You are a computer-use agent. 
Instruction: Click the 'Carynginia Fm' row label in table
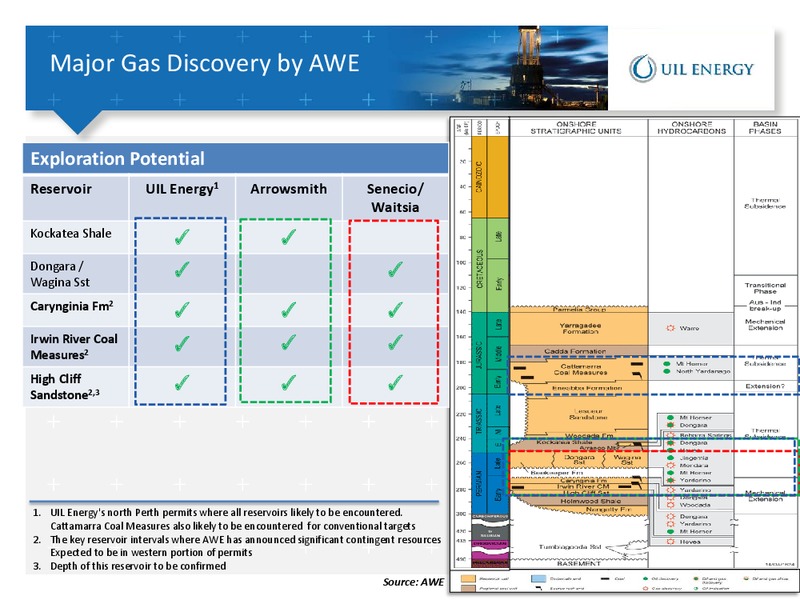[71, 306]
